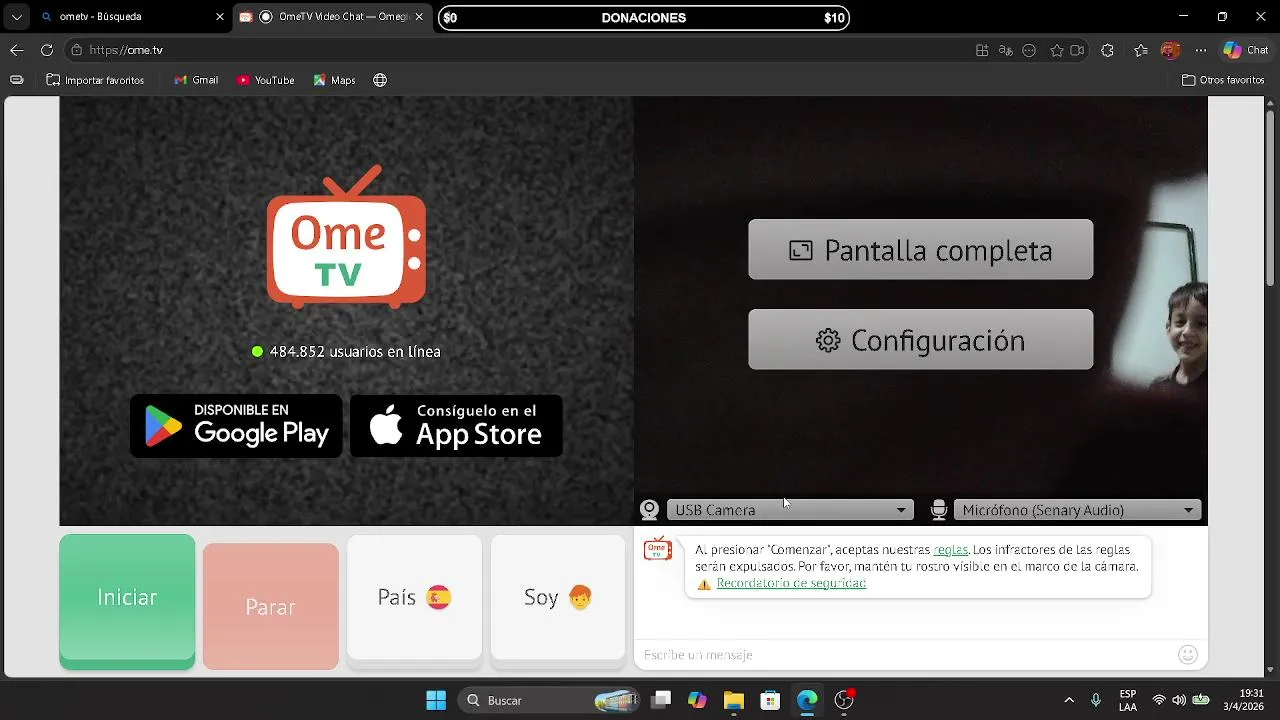
Task: Open the browser Settings and more menu
Action: [1201, 50]
